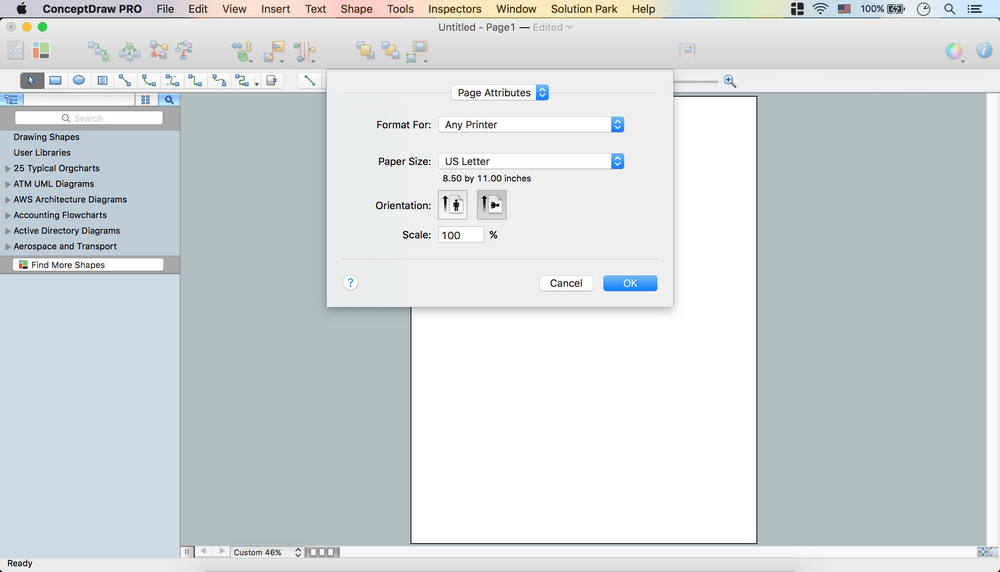Select the Ellipse drawing tool
This screenshot has width=1000, height=572.
79,80
